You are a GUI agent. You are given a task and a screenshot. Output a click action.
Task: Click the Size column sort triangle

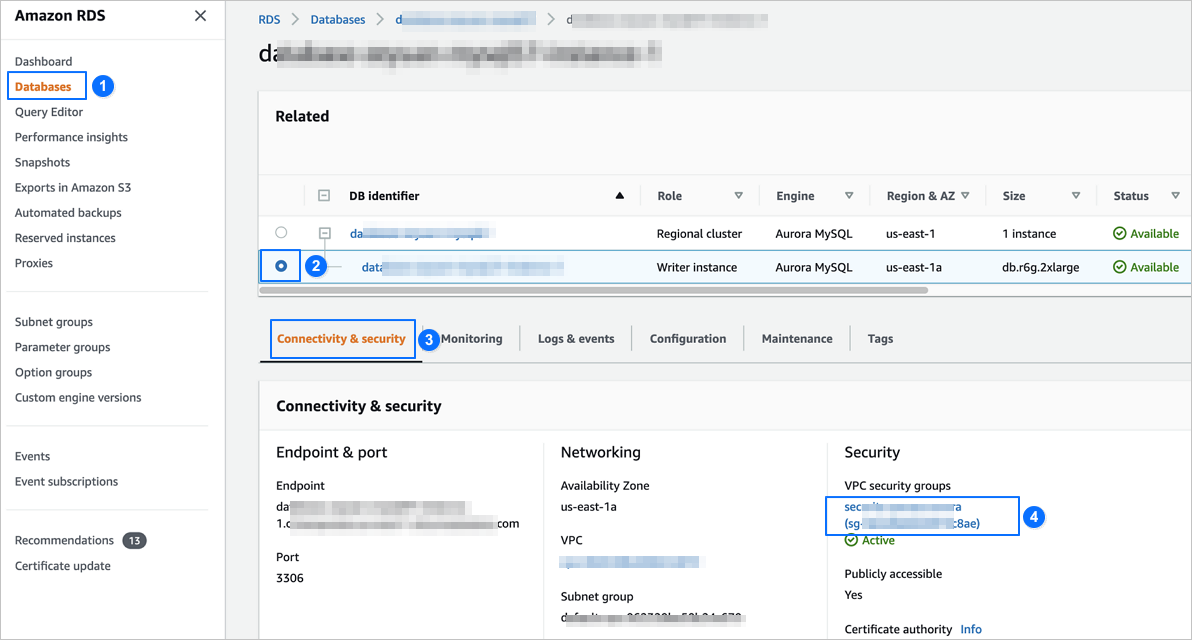1076,196
